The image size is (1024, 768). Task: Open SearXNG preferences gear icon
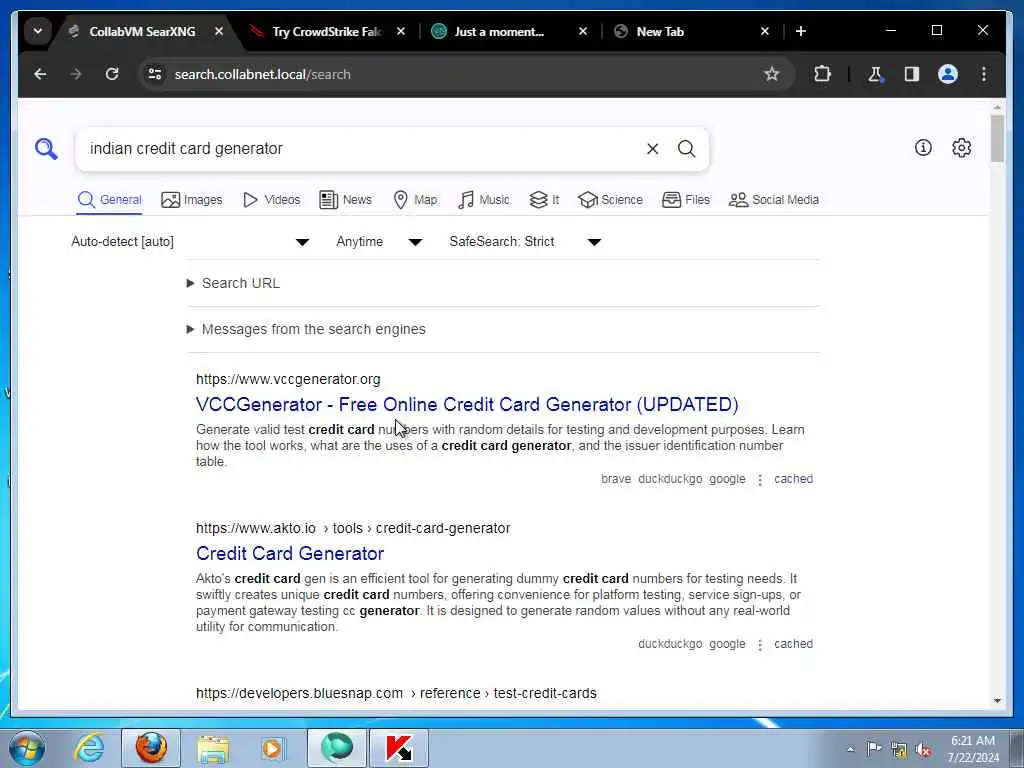(961, 148)
